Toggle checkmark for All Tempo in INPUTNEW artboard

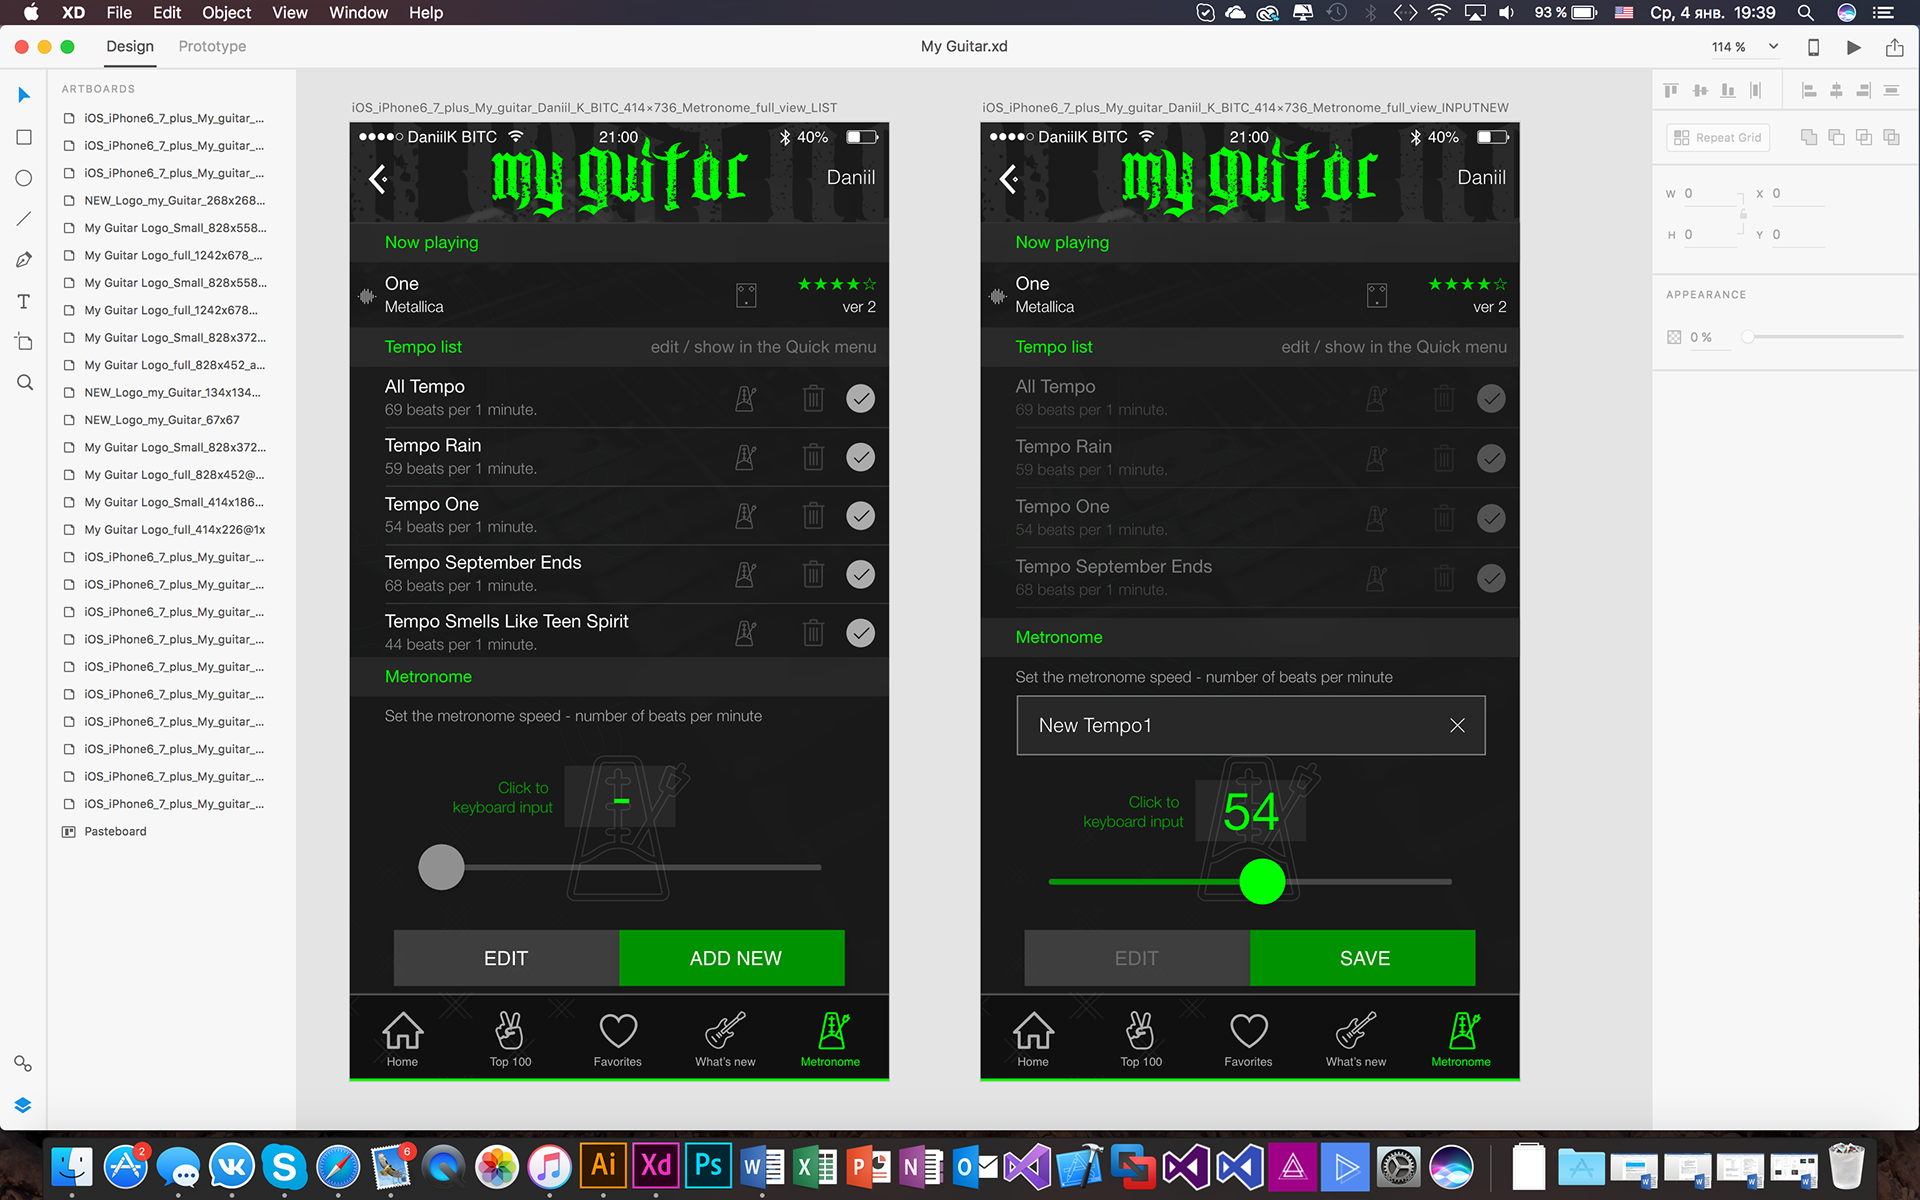(1491, 399)
